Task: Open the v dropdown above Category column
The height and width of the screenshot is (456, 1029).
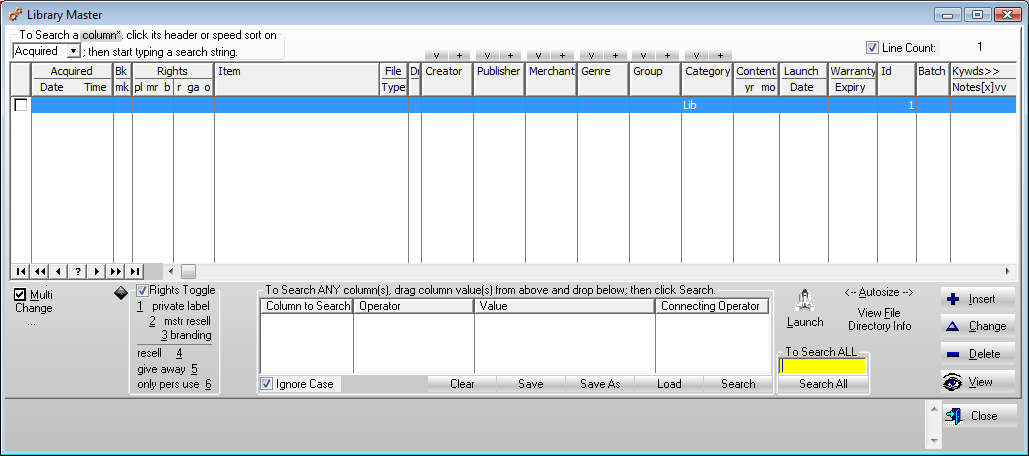Action: click(696, 56)
